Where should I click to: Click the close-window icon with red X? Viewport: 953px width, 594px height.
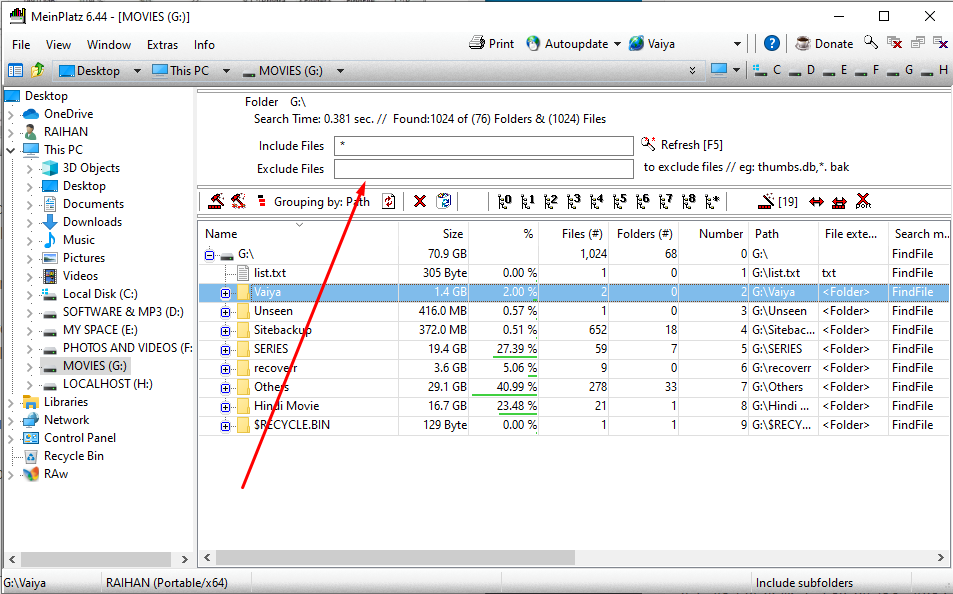point(894,43)
